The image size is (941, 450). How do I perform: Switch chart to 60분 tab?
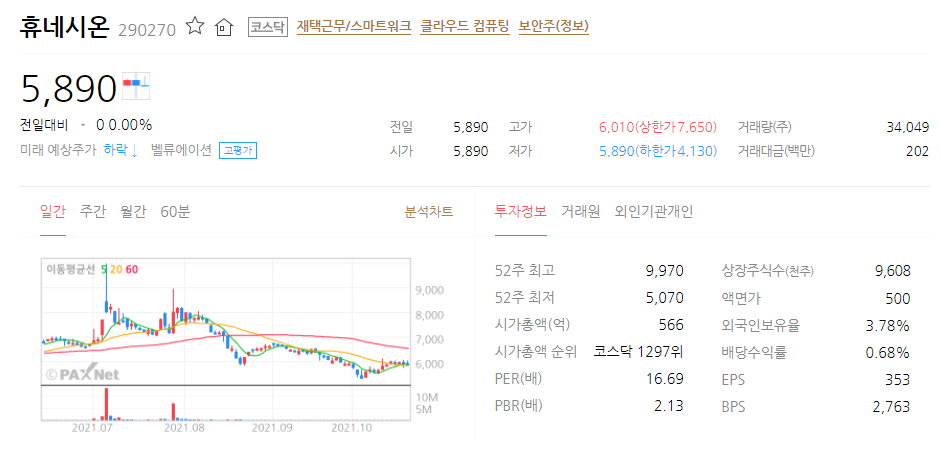pyautogui.click(x=175, y=212)
